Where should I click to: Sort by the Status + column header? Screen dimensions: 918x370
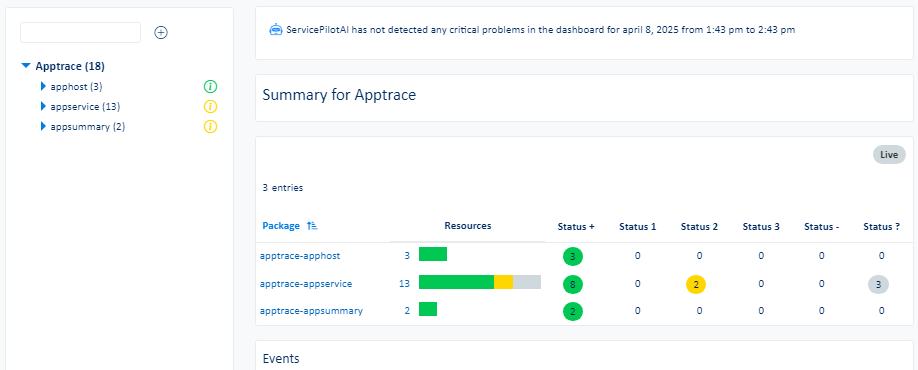pyautogui.click(x=576, y=227)
